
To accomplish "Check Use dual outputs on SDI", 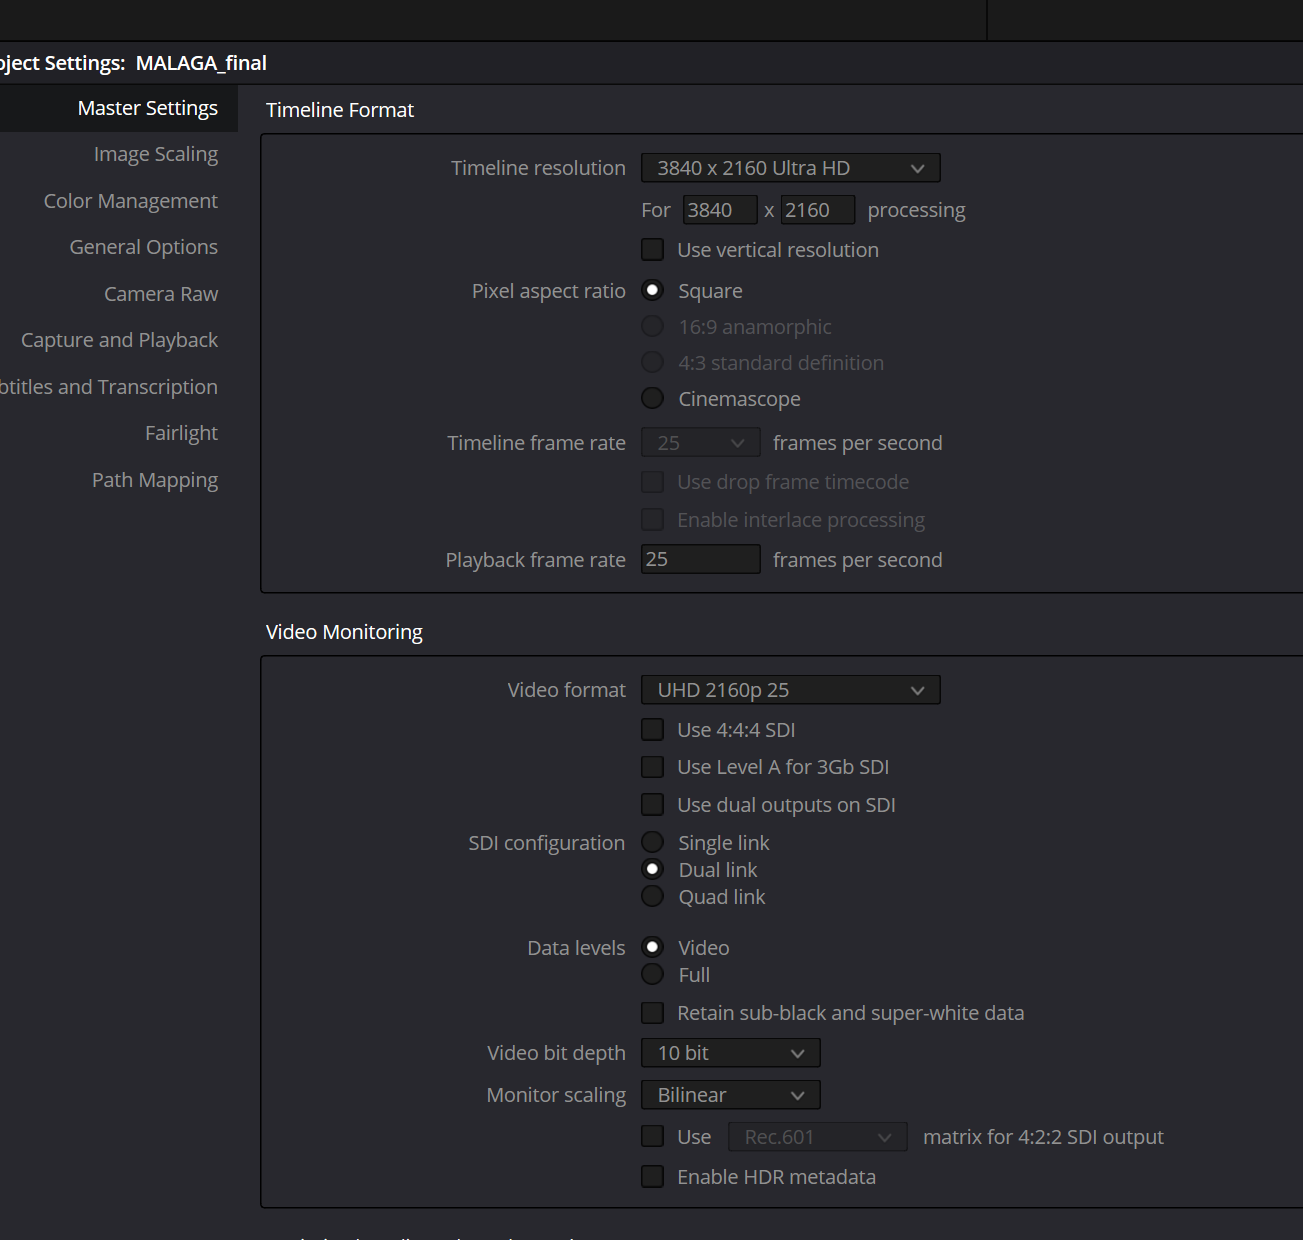I will coord(653,805).
